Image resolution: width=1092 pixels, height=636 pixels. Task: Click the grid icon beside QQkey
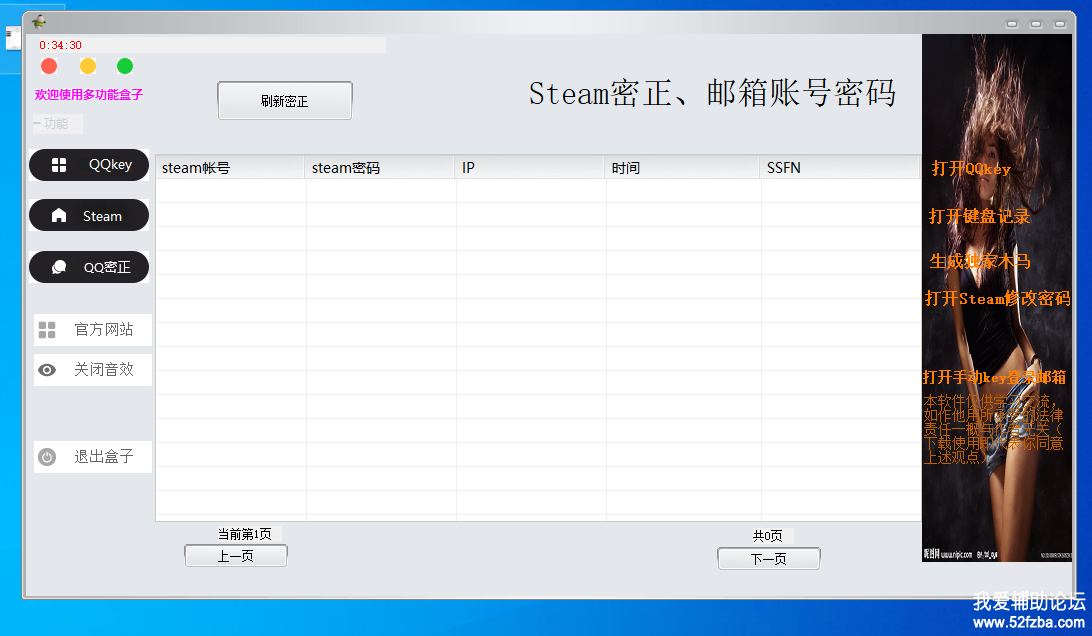point(59,165)
